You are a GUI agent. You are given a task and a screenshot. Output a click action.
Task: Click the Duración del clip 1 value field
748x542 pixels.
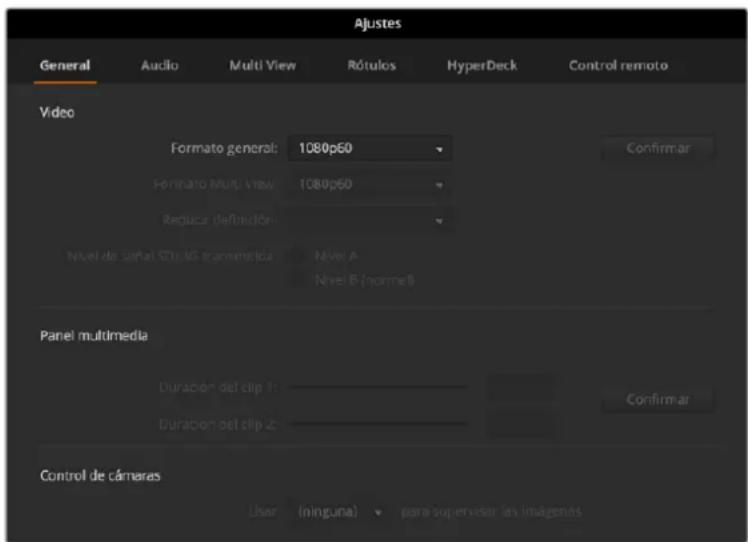click(x=522, y=387)
